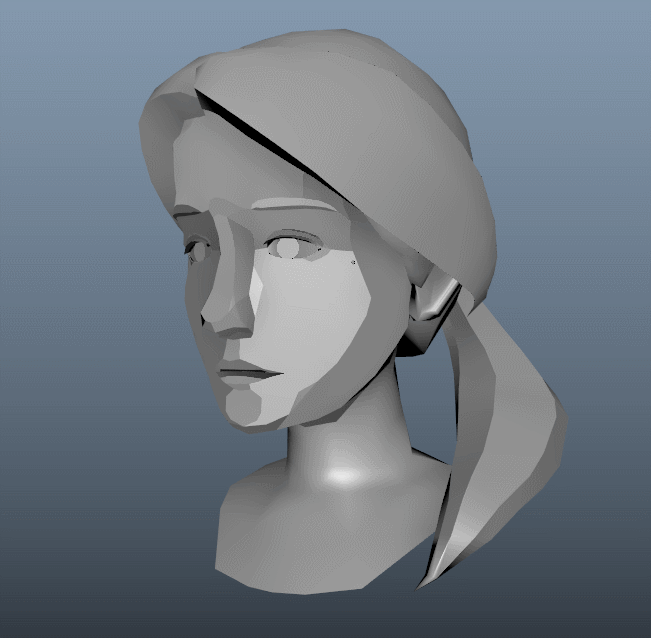Click the model's fully visible eye
Image resolution: width=651 pixels, height=638 pixels.
click(x=294, y=247)
